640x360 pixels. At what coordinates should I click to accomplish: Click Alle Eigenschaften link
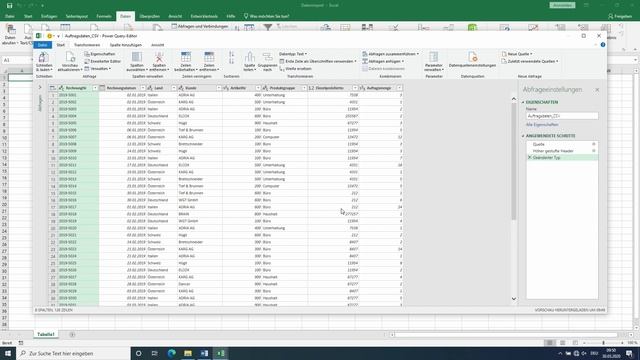[542, 124]
